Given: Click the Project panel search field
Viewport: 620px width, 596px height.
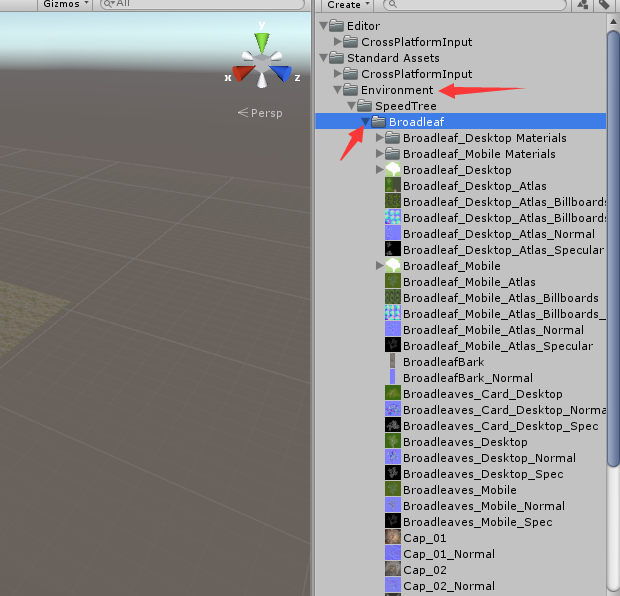Looking at the screenshot, I should point(475,5).
